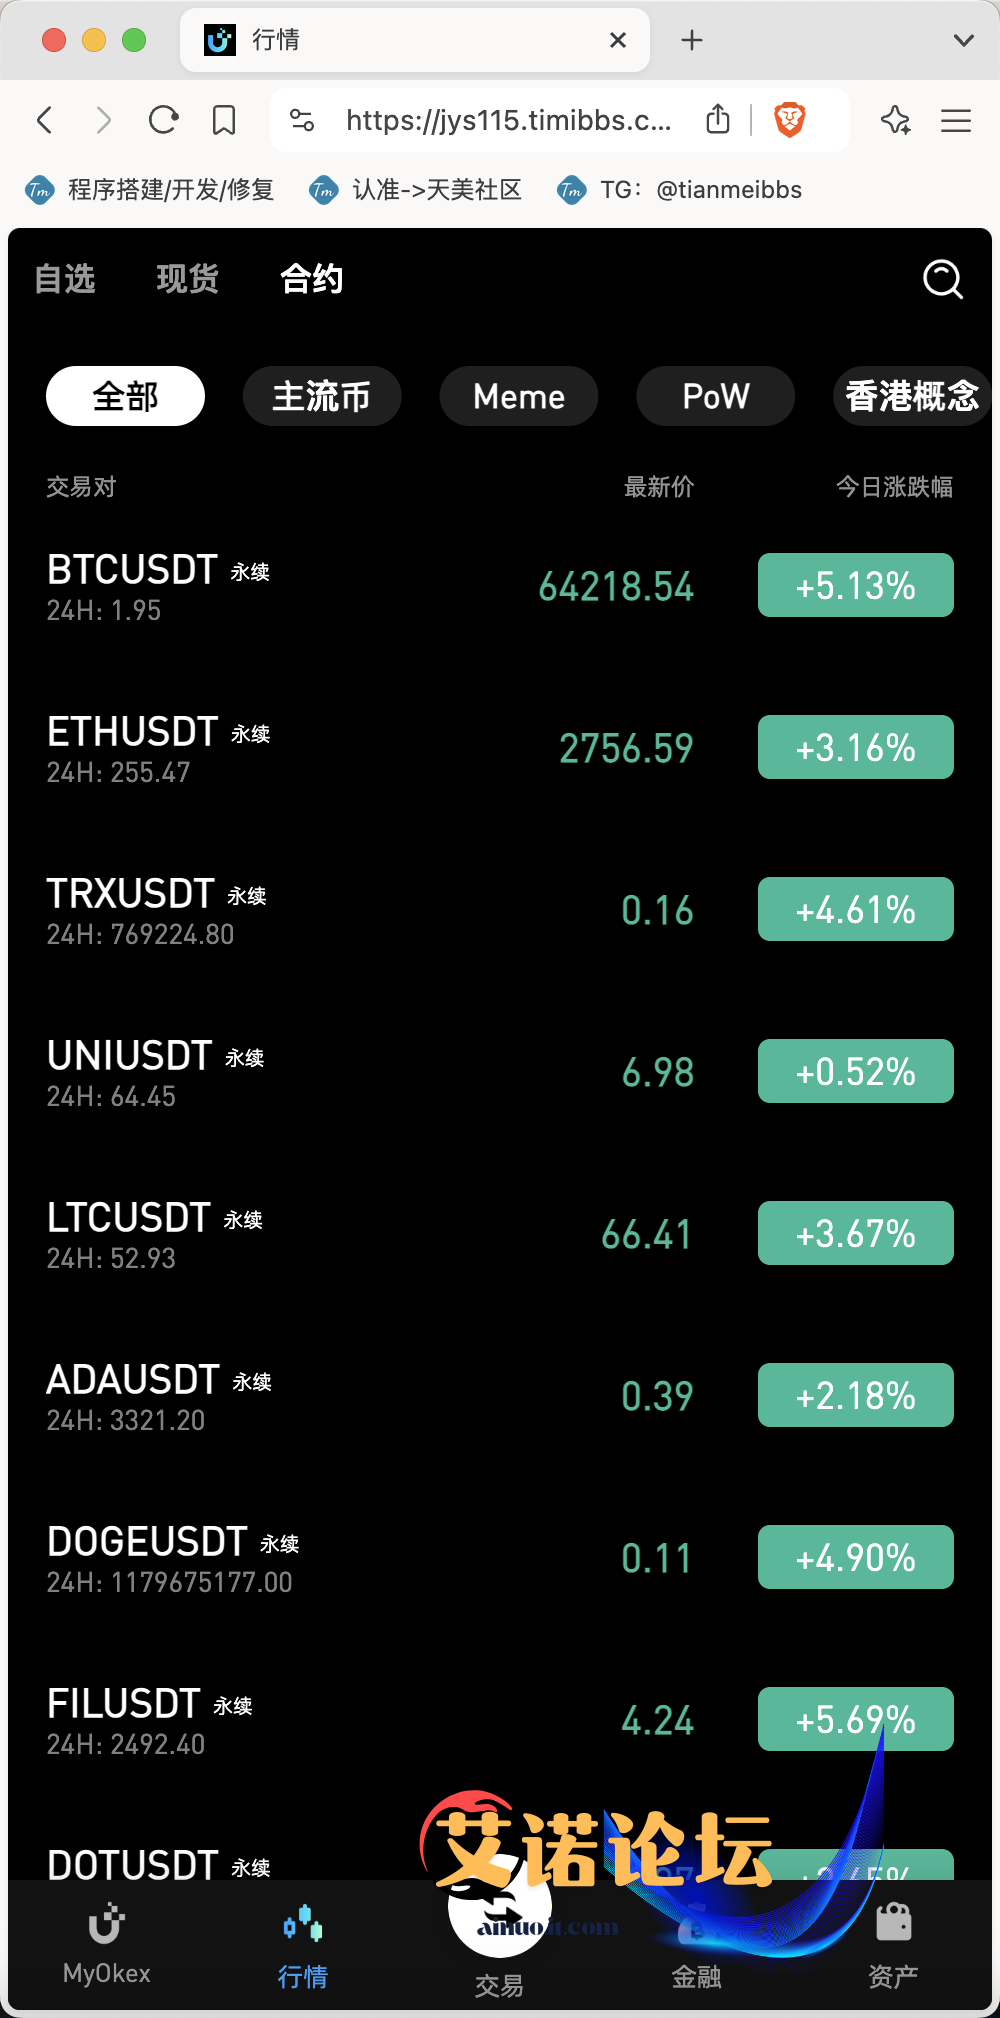Open the MyOkex icon in bottom navigation
This screenshot has height=2018, width=1000.
coord(106,1923)
